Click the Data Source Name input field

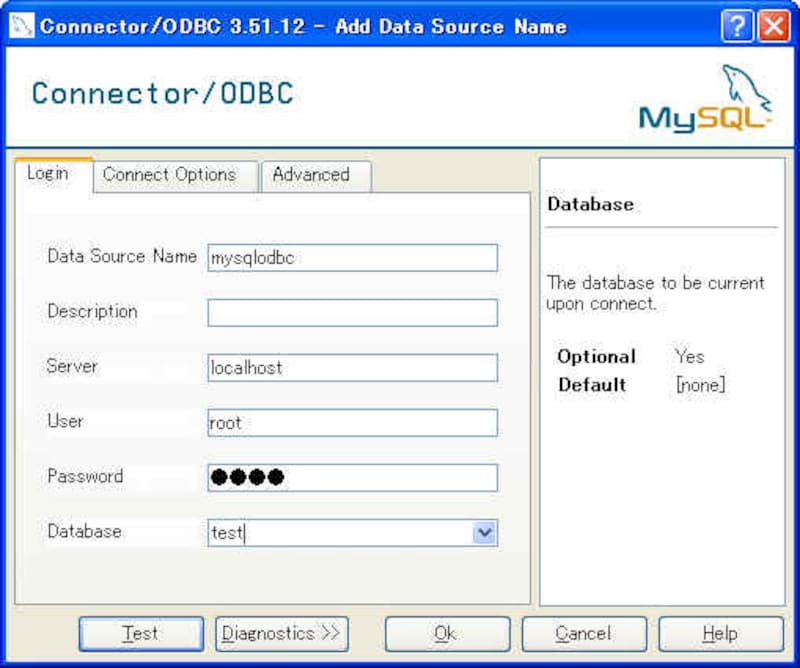click(352, 258)
